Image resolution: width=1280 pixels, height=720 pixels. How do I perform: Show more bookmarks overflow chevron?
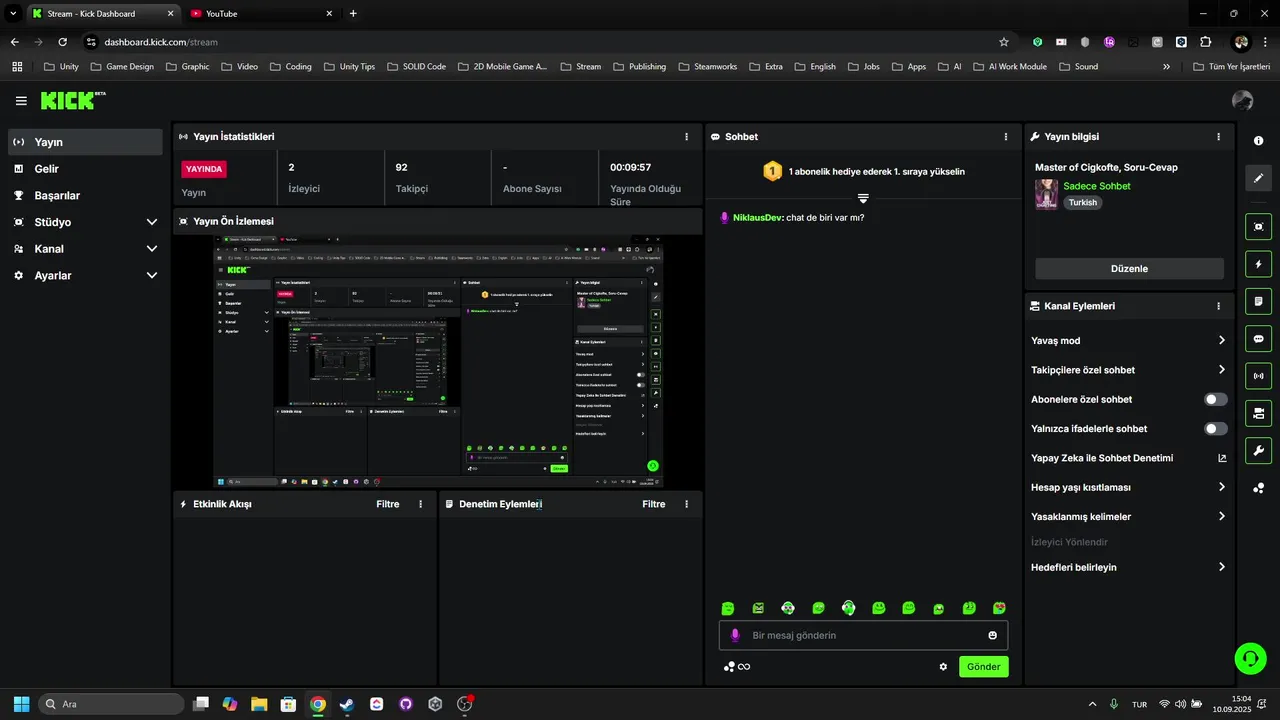coord(1166,67)
